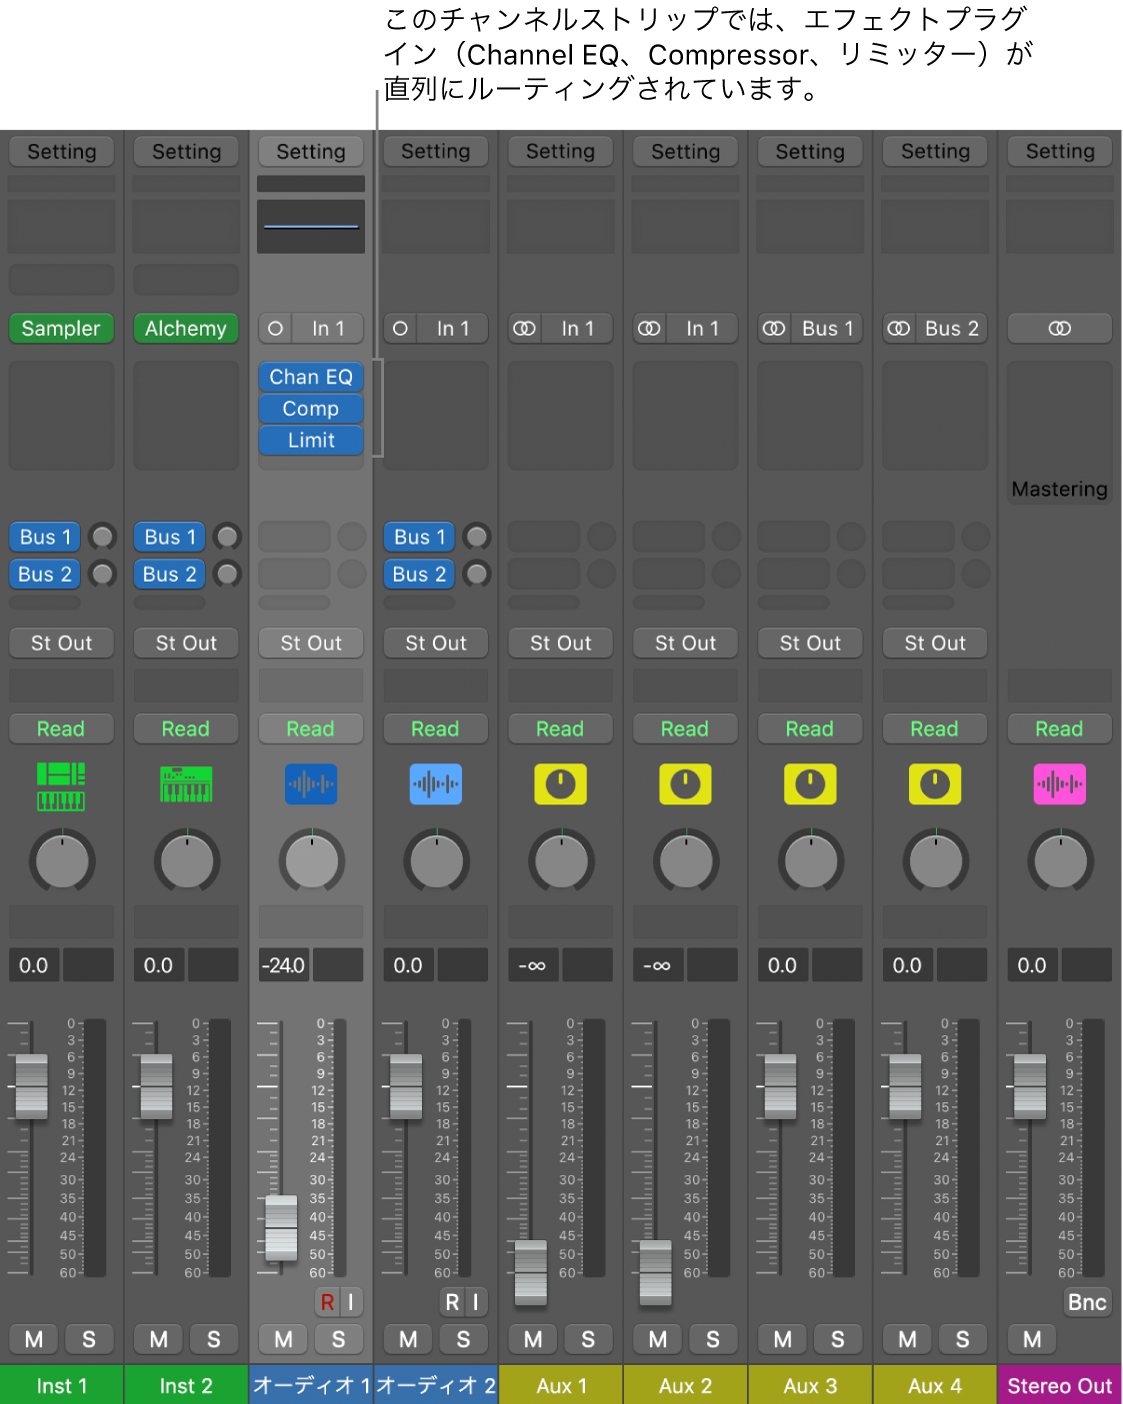Click the Inst 1 sampler keyboard track icon
1123x1404 pixels.
61,786
